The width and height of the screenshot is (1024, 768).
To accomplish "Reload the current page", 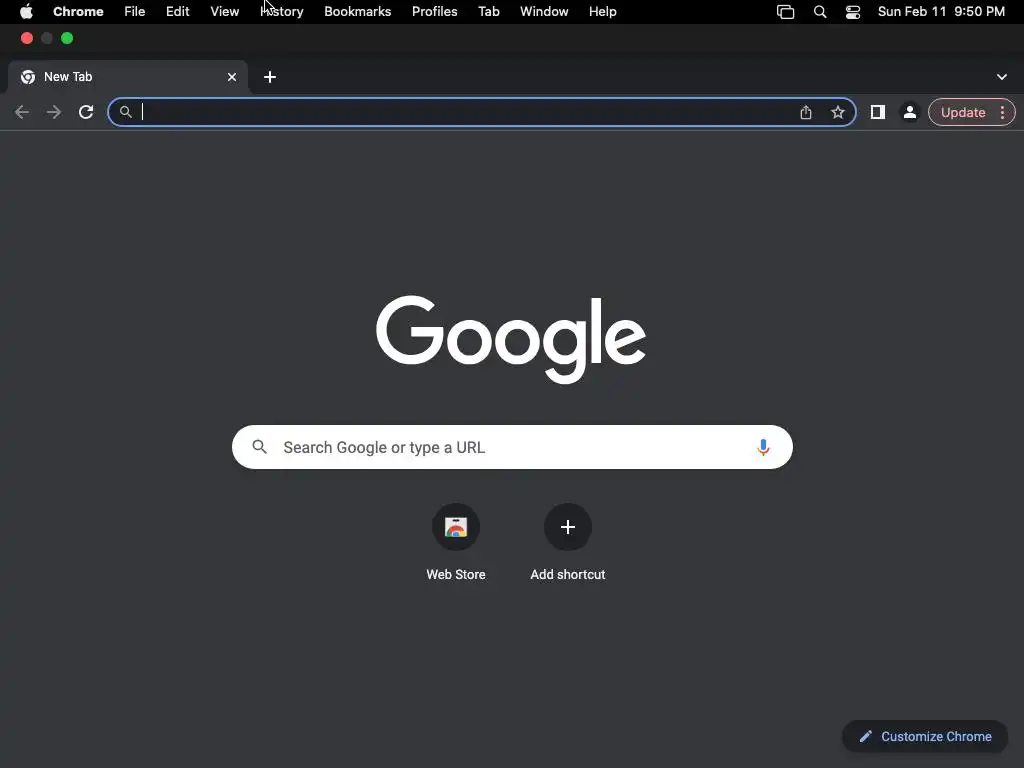I will coord(86,112).
